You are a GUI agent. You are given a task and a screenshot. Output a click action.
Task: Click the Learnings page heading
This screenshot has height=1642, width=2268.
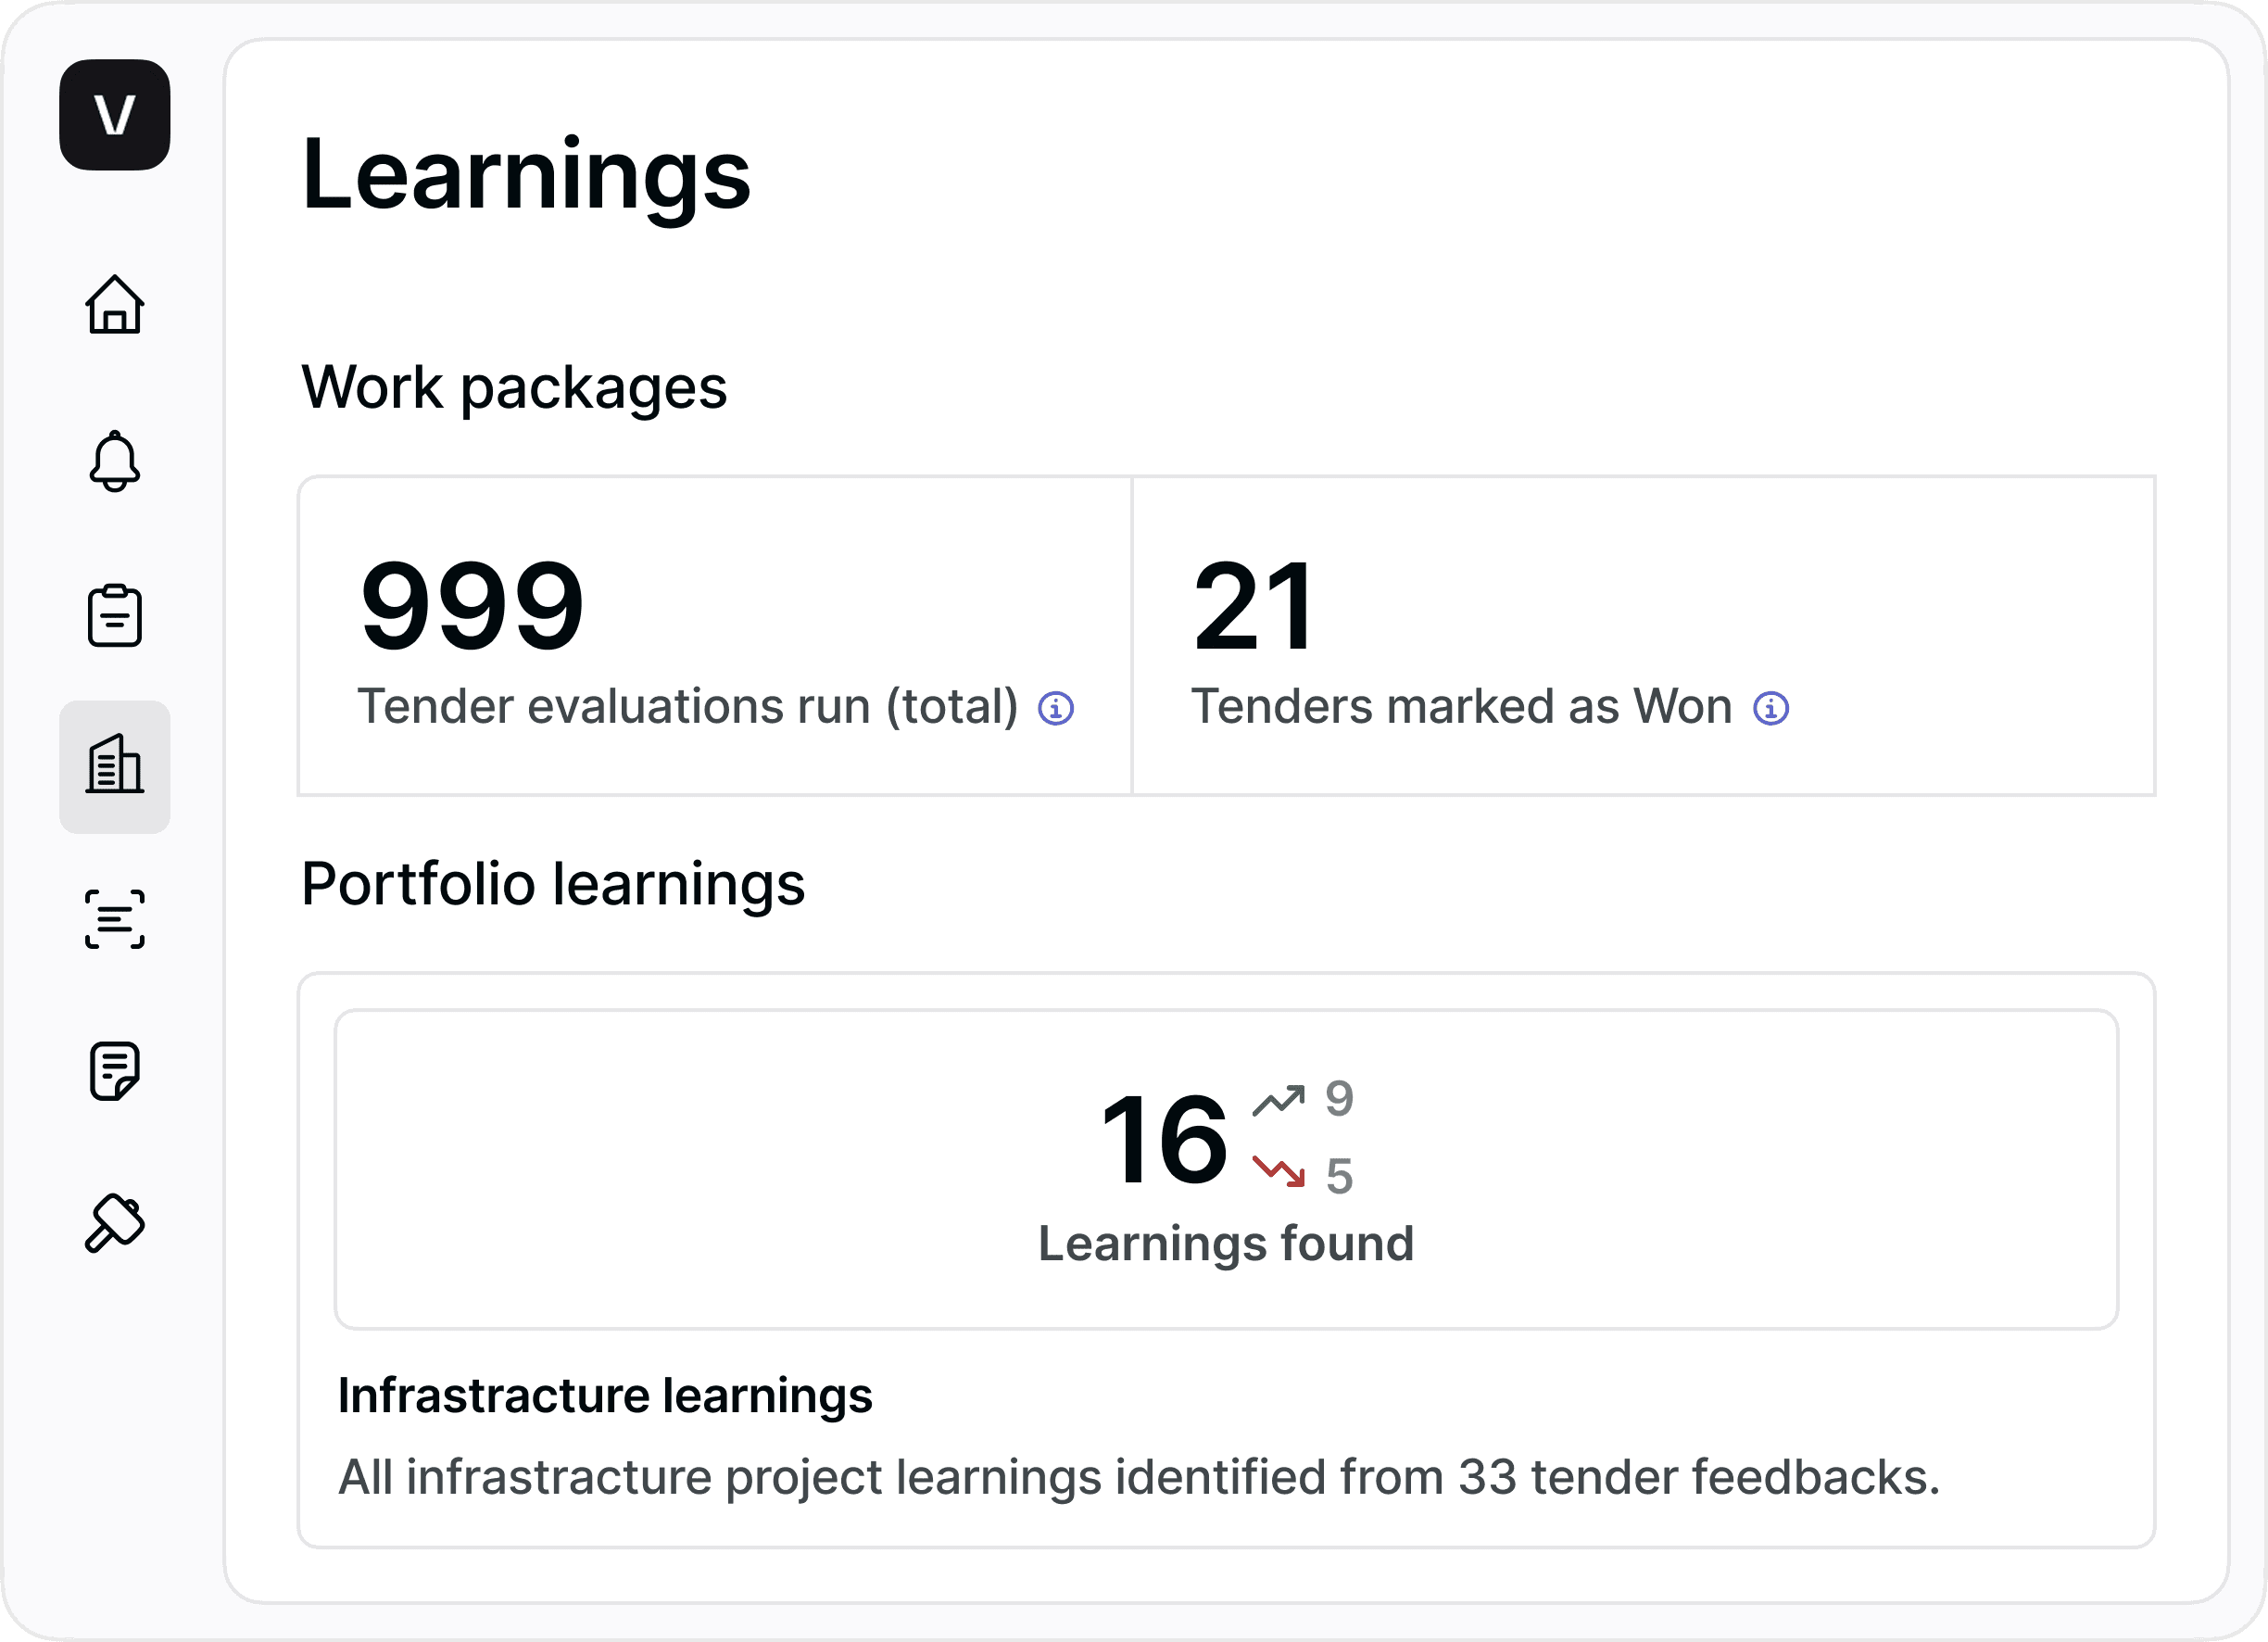(526, 174)
